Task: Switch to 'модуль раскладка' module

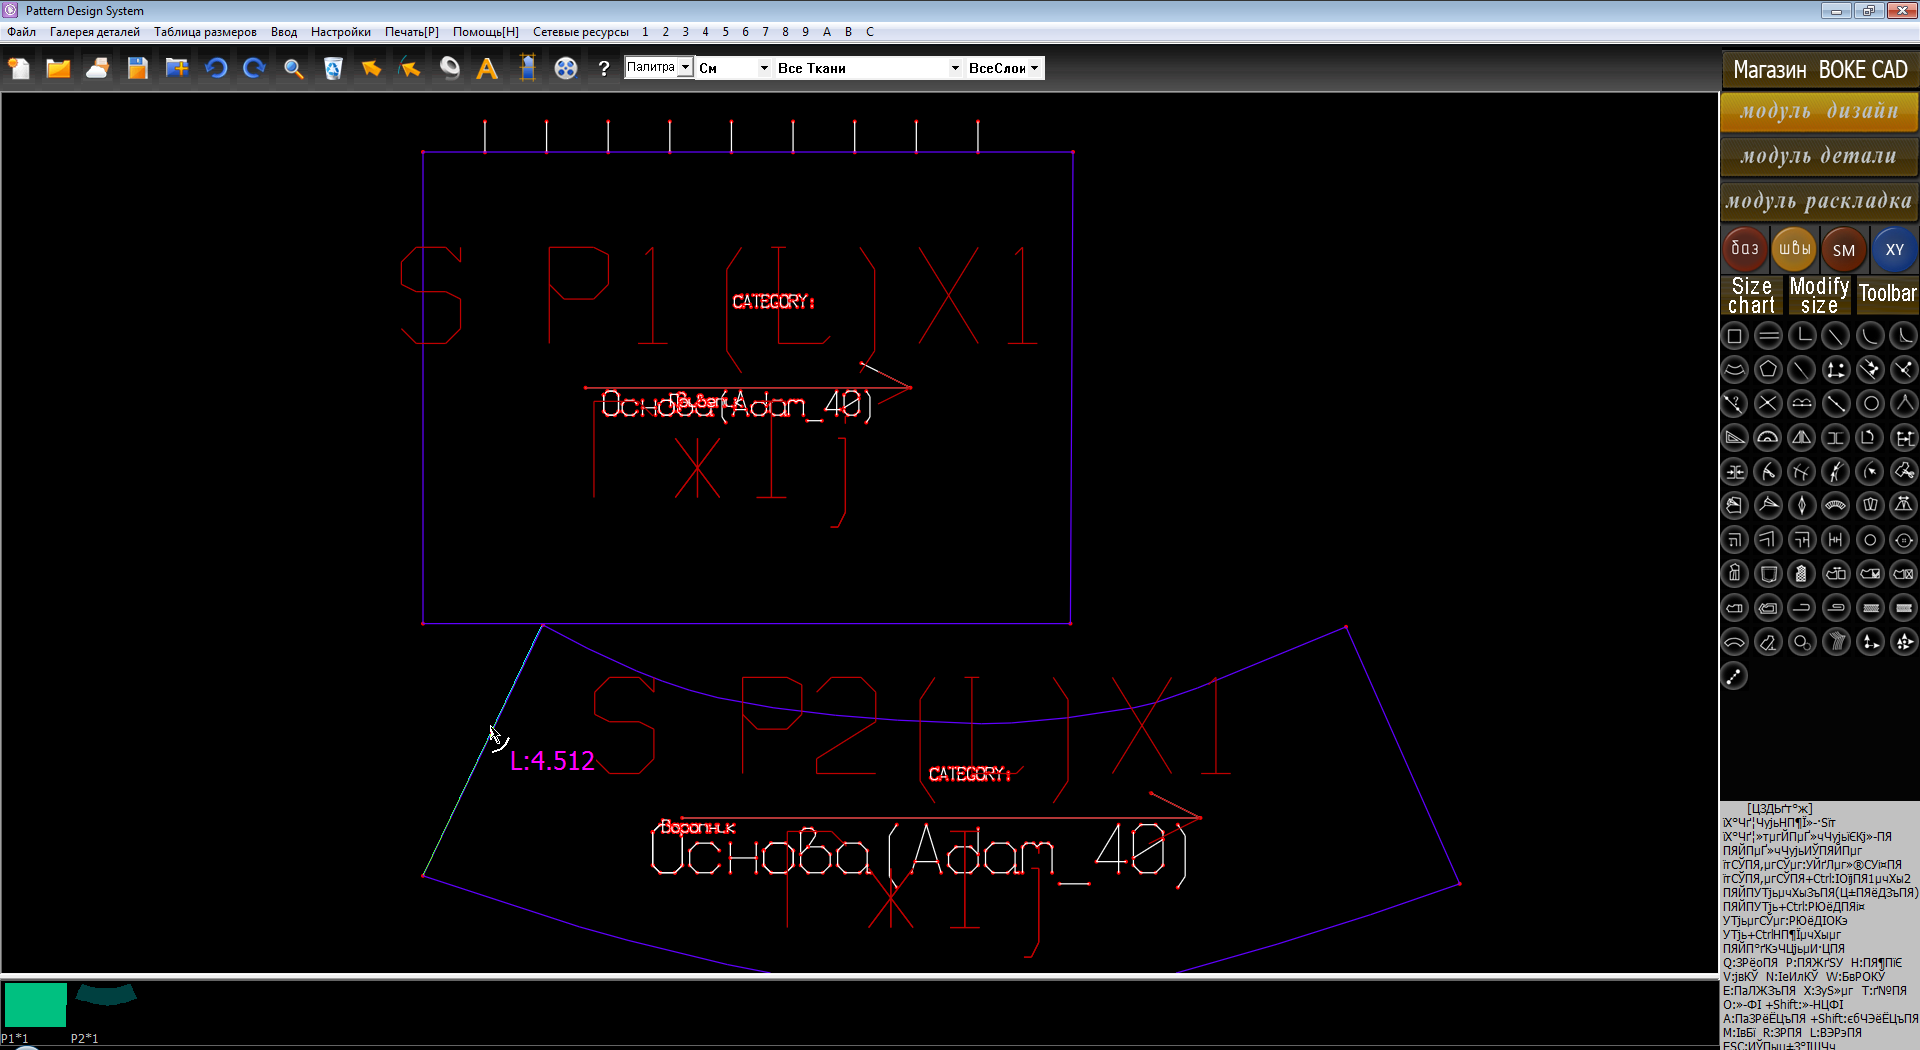Action: click(x=1818, y=201)
